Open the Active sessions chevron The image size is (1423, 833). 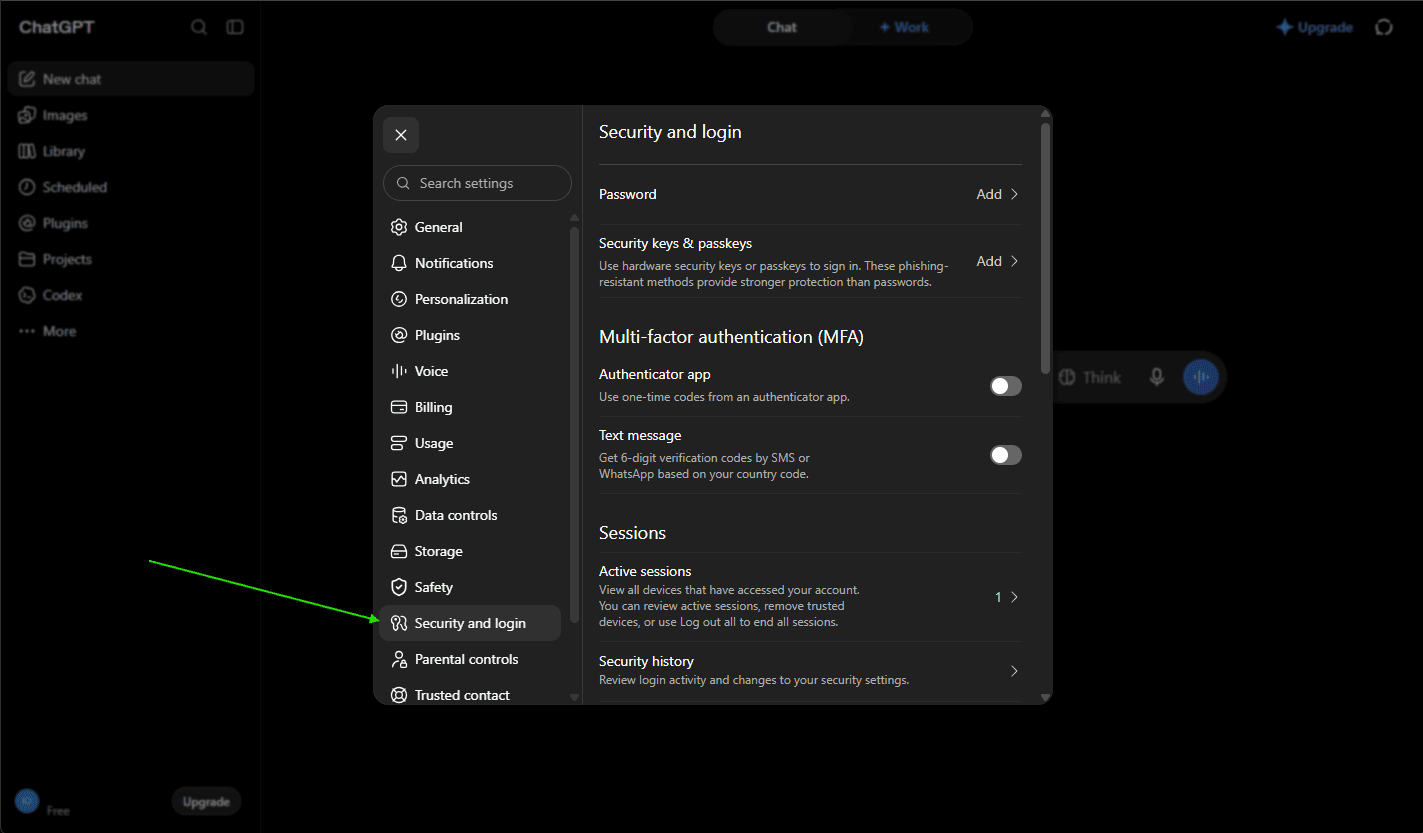1014,597
